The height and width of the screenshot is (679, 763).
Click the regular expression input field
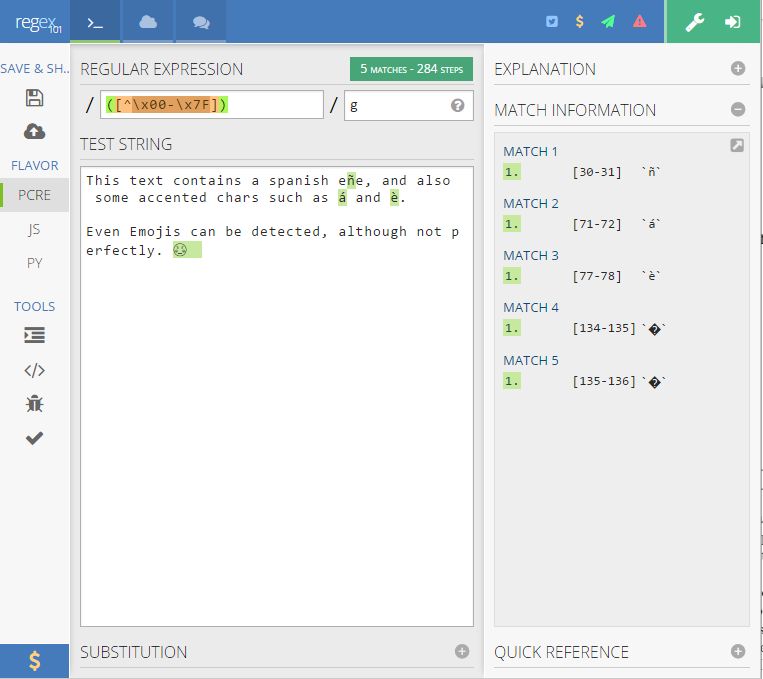point(212,105)
